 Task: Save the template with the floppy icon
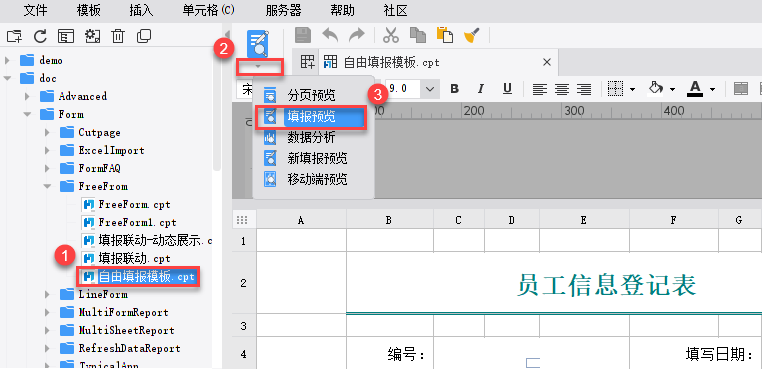pyautogui.click(x=304, y=35)
